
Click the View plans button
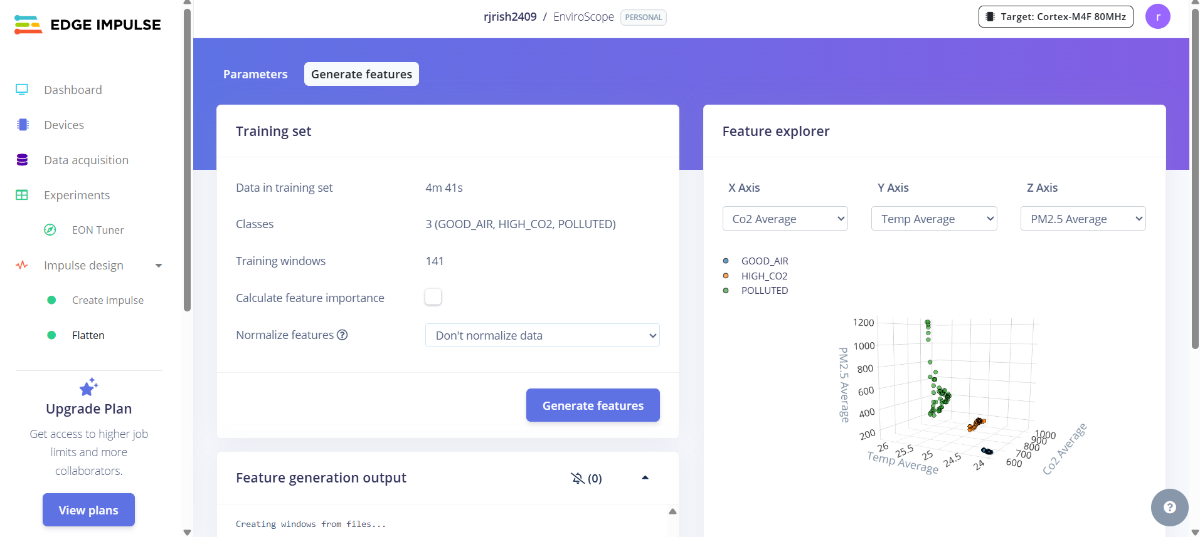[x=88, y=510]
